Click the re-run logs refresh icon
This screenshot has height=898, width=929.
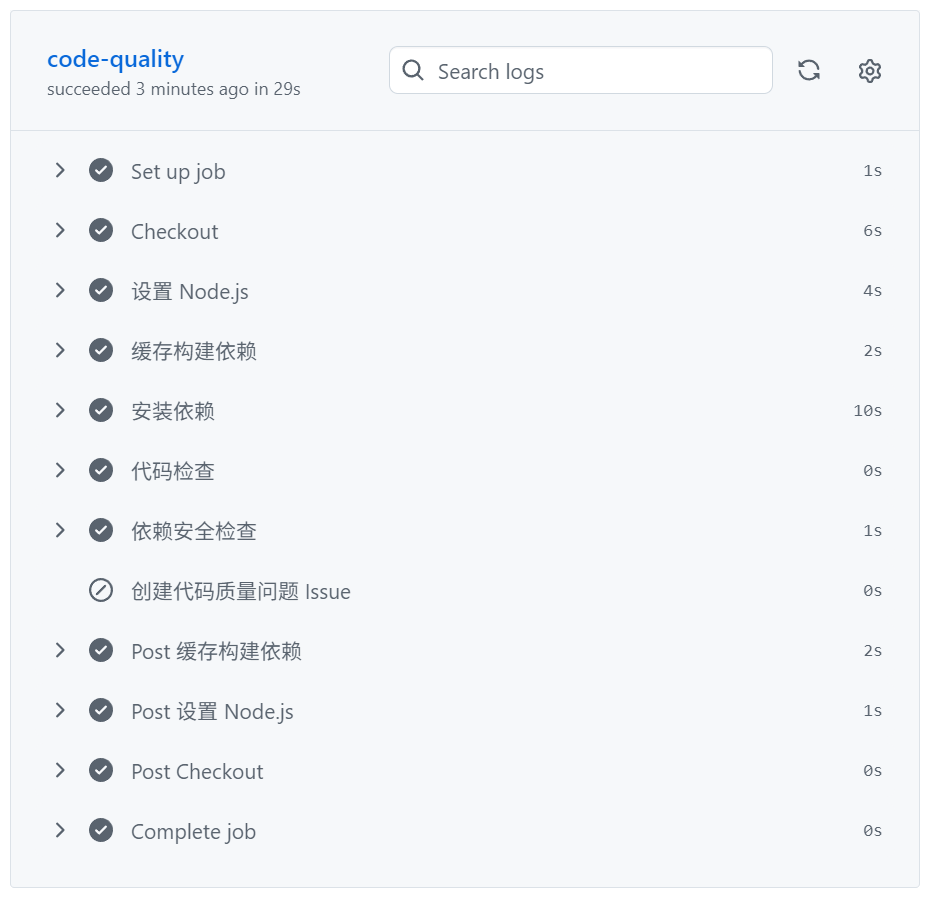(x=809, y=70)
